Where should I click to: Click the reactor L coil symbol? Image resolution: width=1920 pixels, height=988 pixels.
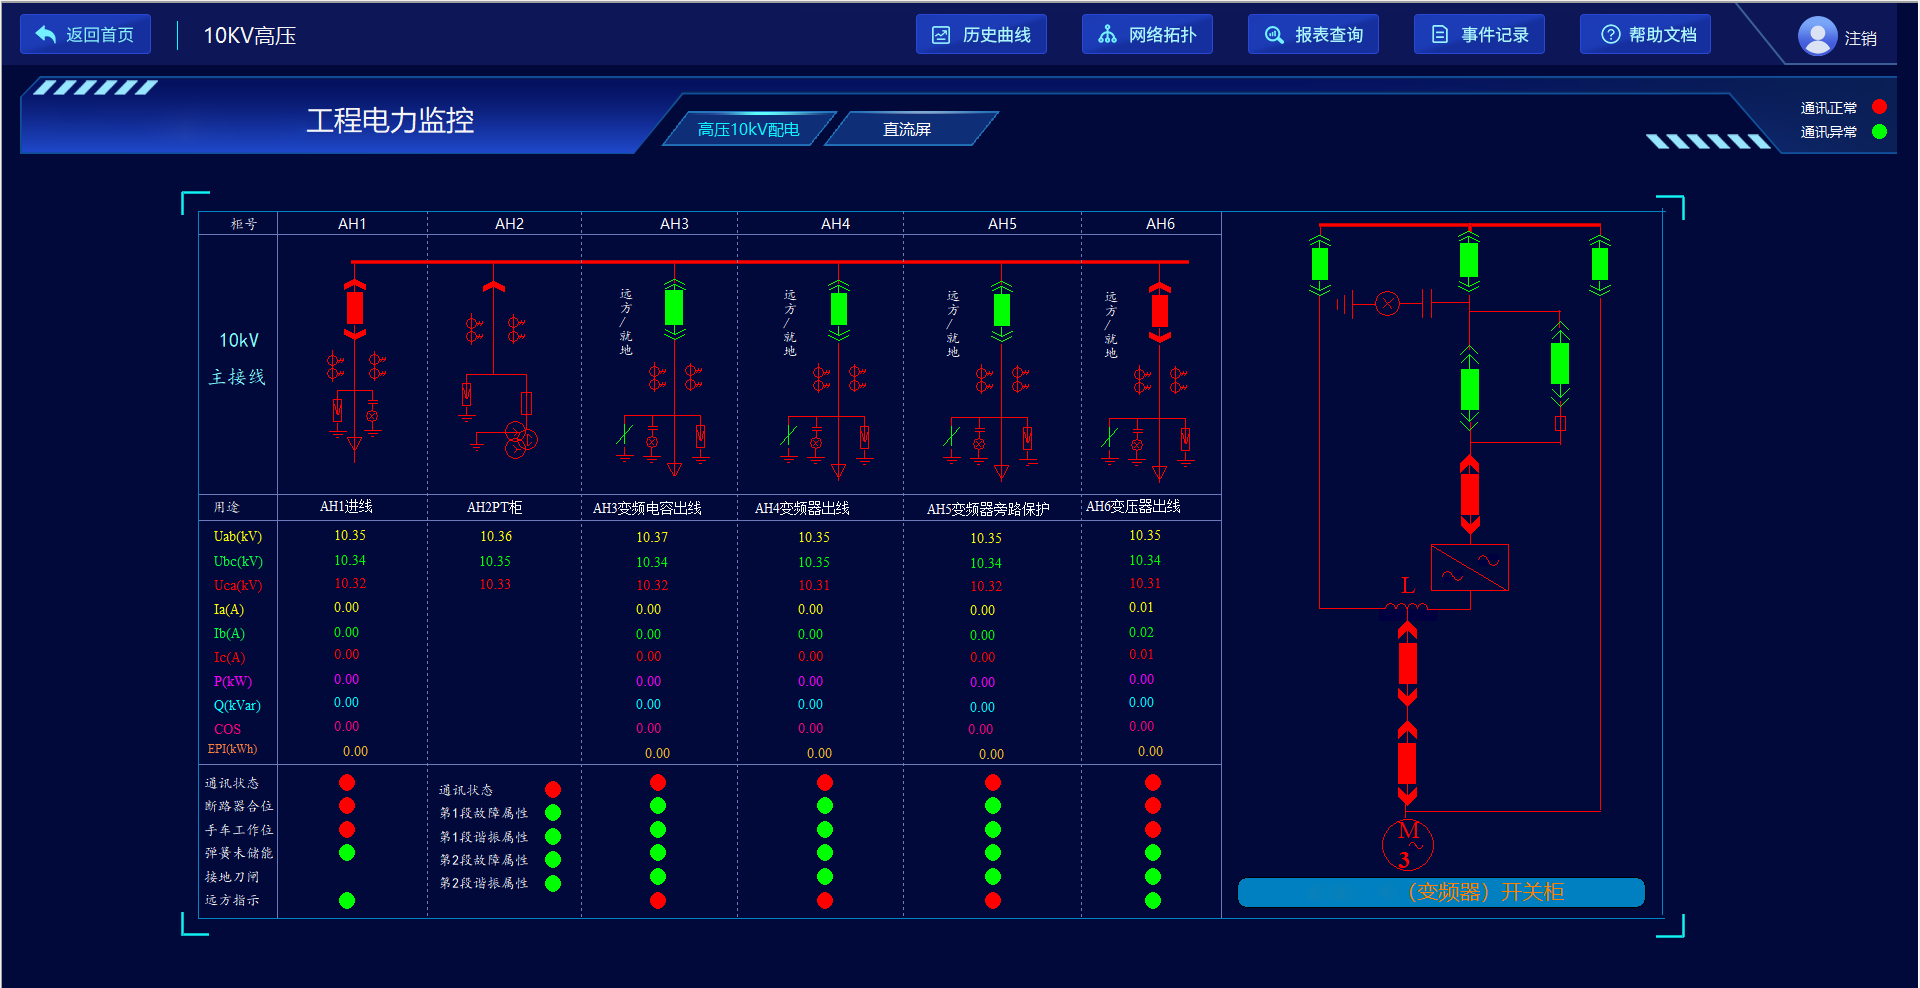(1406, 605)
